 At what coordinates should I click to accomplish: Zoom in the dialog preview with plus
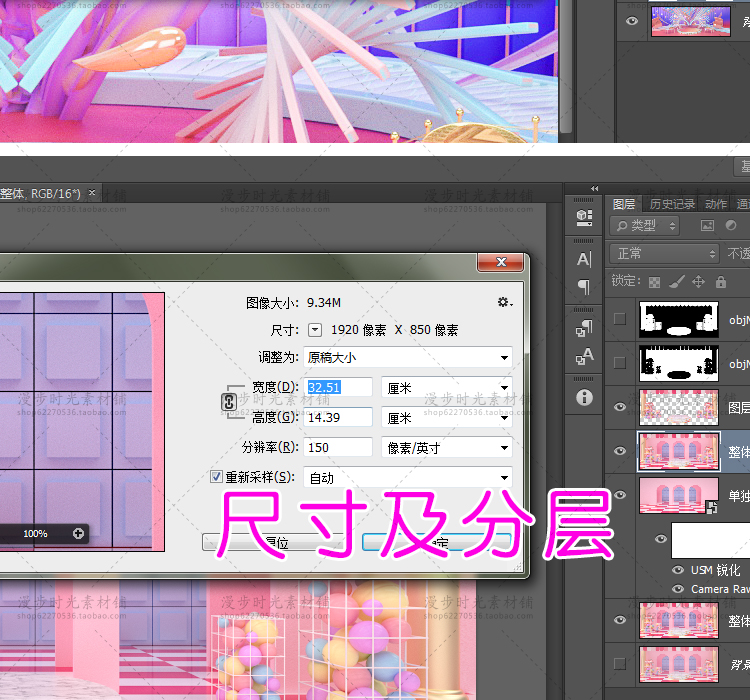click(x=78, y=534)
